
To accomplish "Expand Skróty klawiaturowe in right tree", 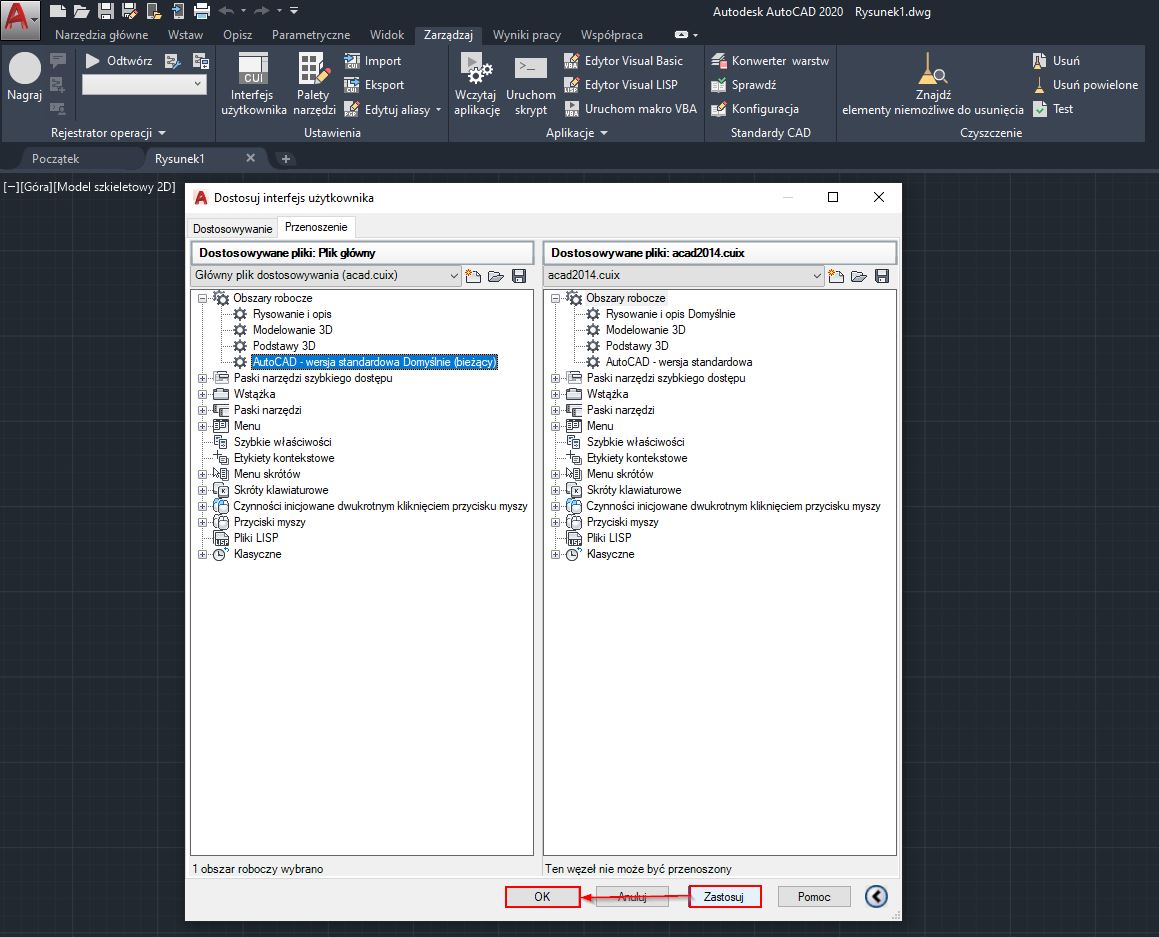I will pos(555,491).
